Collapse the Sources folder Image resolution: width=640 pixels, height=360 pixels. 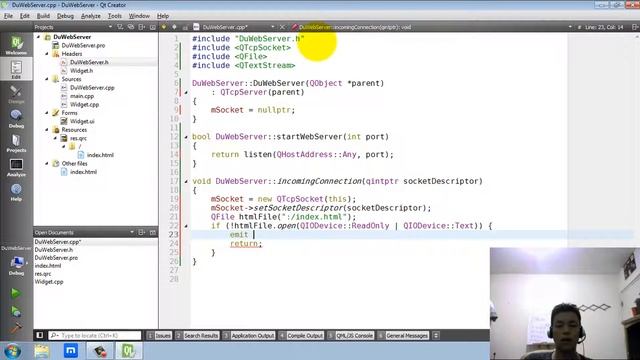[47, 79]
